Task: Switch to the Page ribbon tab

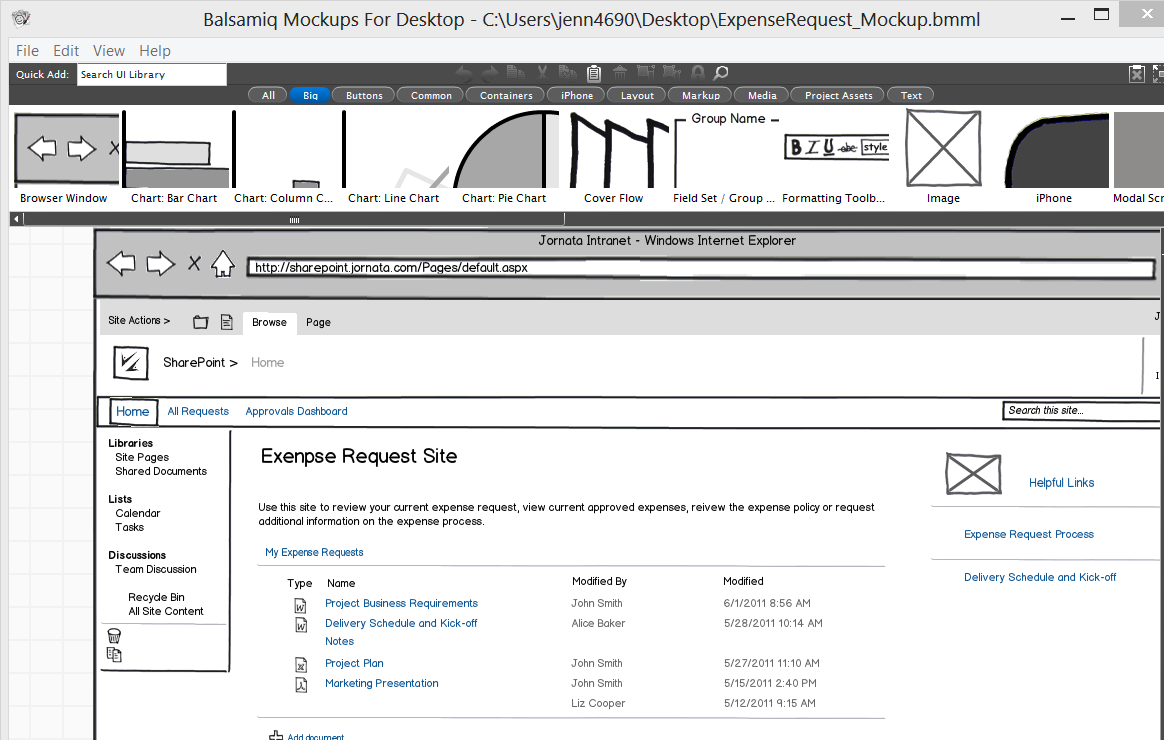Action: point(318,322)
